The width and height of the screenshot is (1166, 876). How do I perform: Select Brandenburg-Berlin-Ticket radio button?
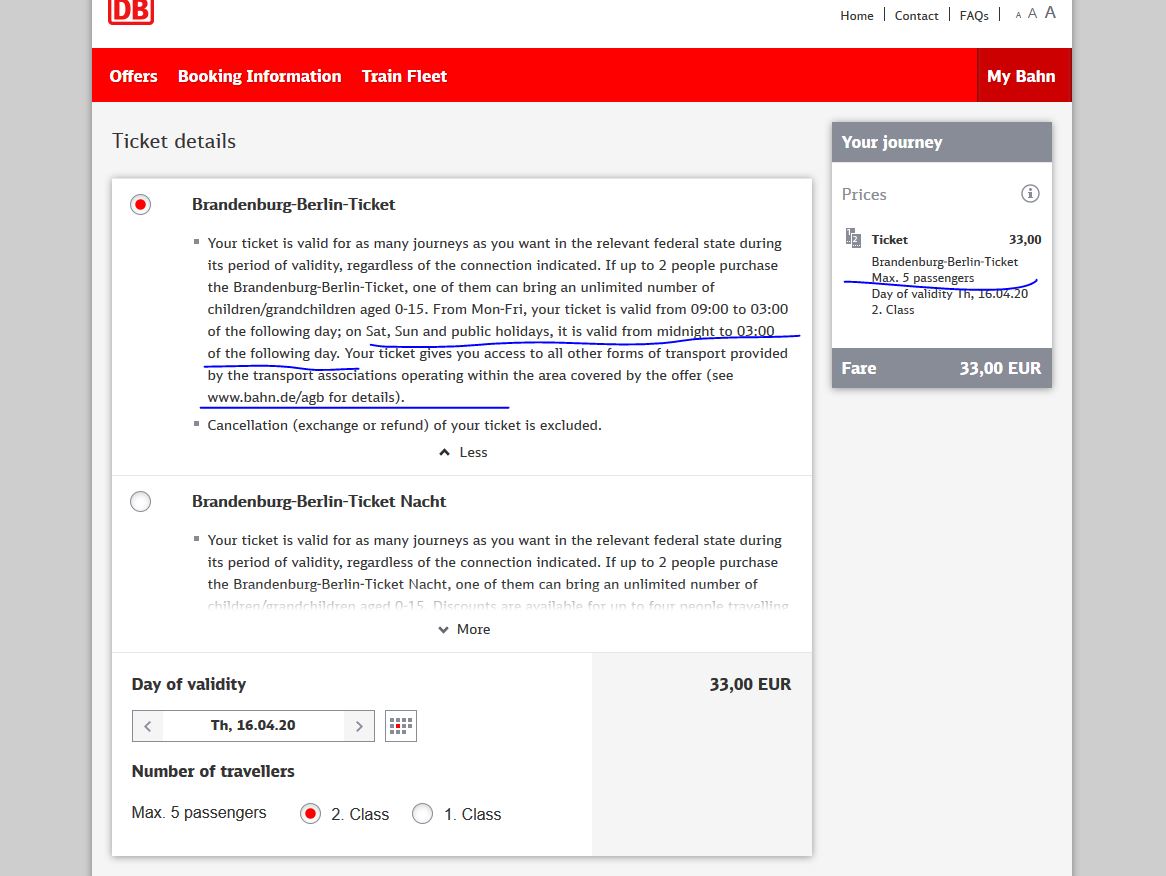pyautogui.click(x=141, y=204)
